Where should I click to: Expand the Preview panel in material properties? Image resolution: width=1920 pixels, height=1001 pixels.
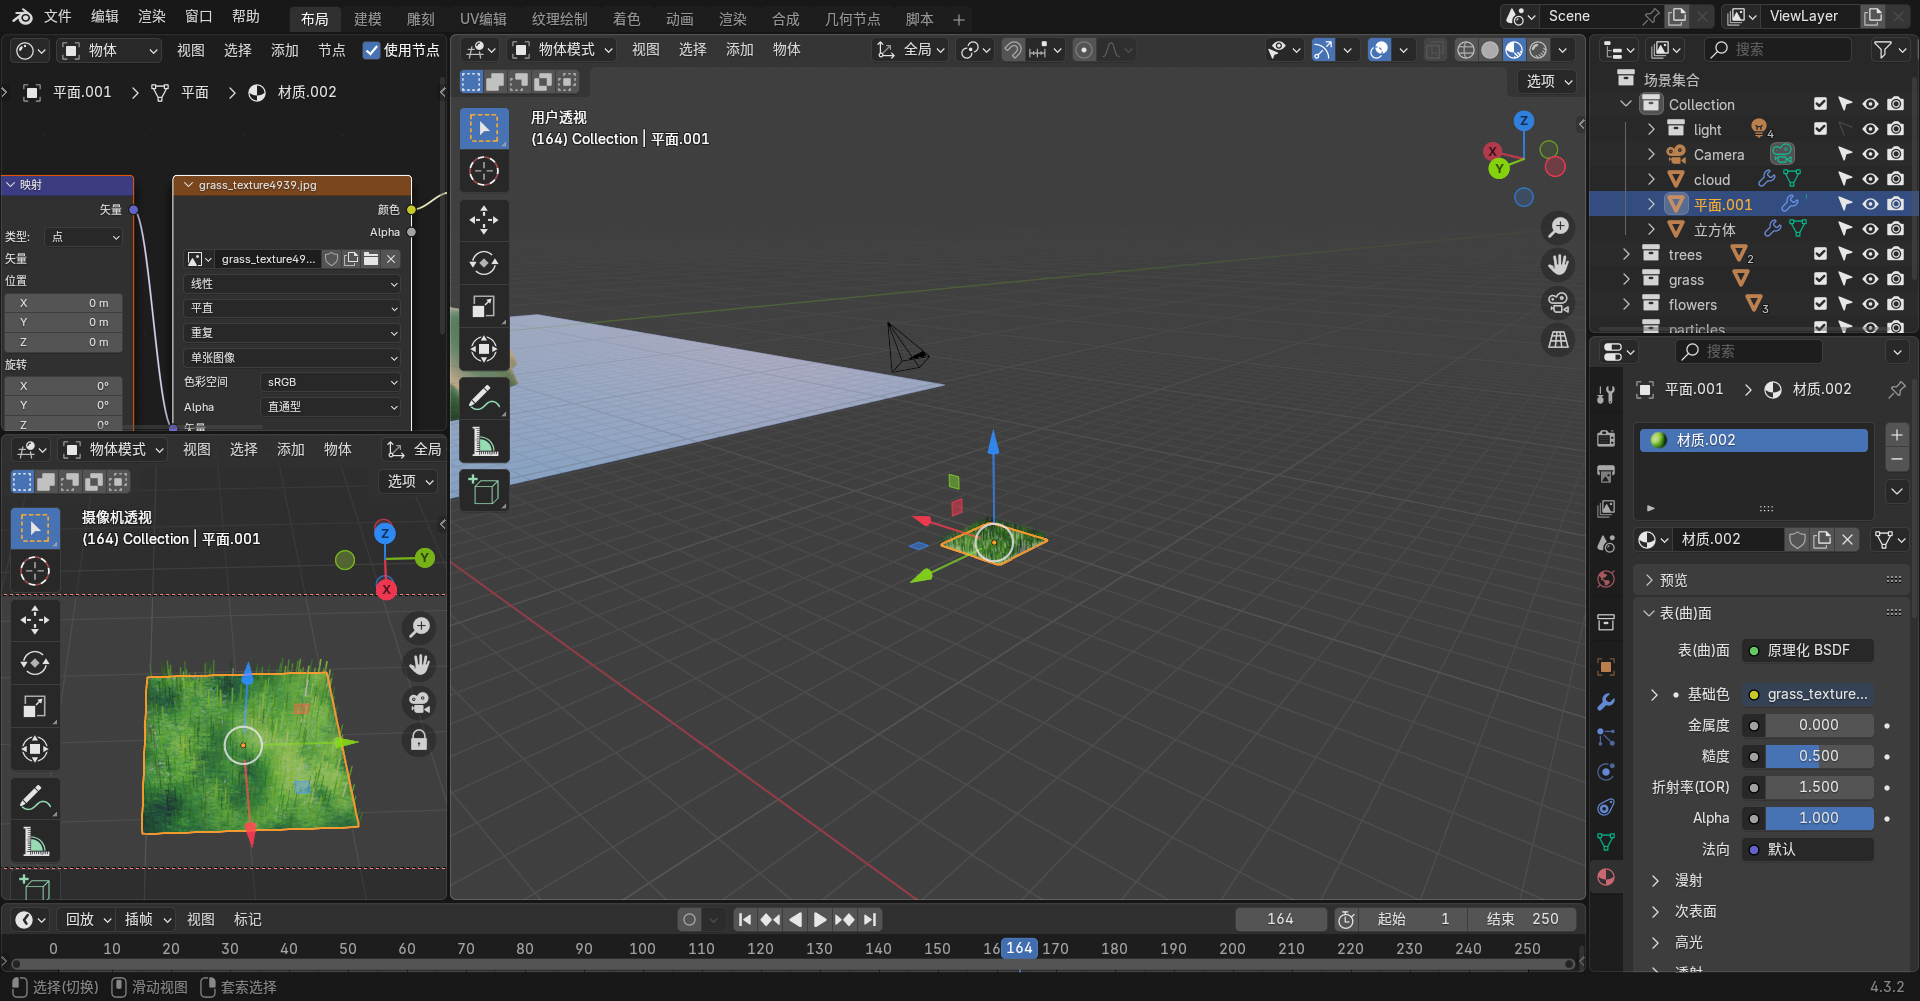pos(1673,580)
